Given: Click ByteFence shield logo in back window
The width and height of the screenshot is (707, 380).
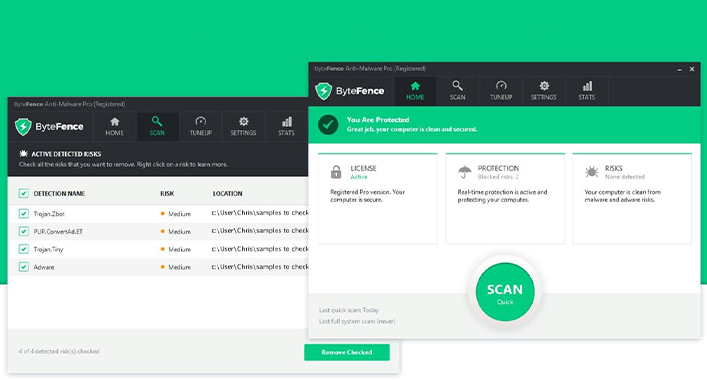Looking at the screenshot, I should [23, 127].
